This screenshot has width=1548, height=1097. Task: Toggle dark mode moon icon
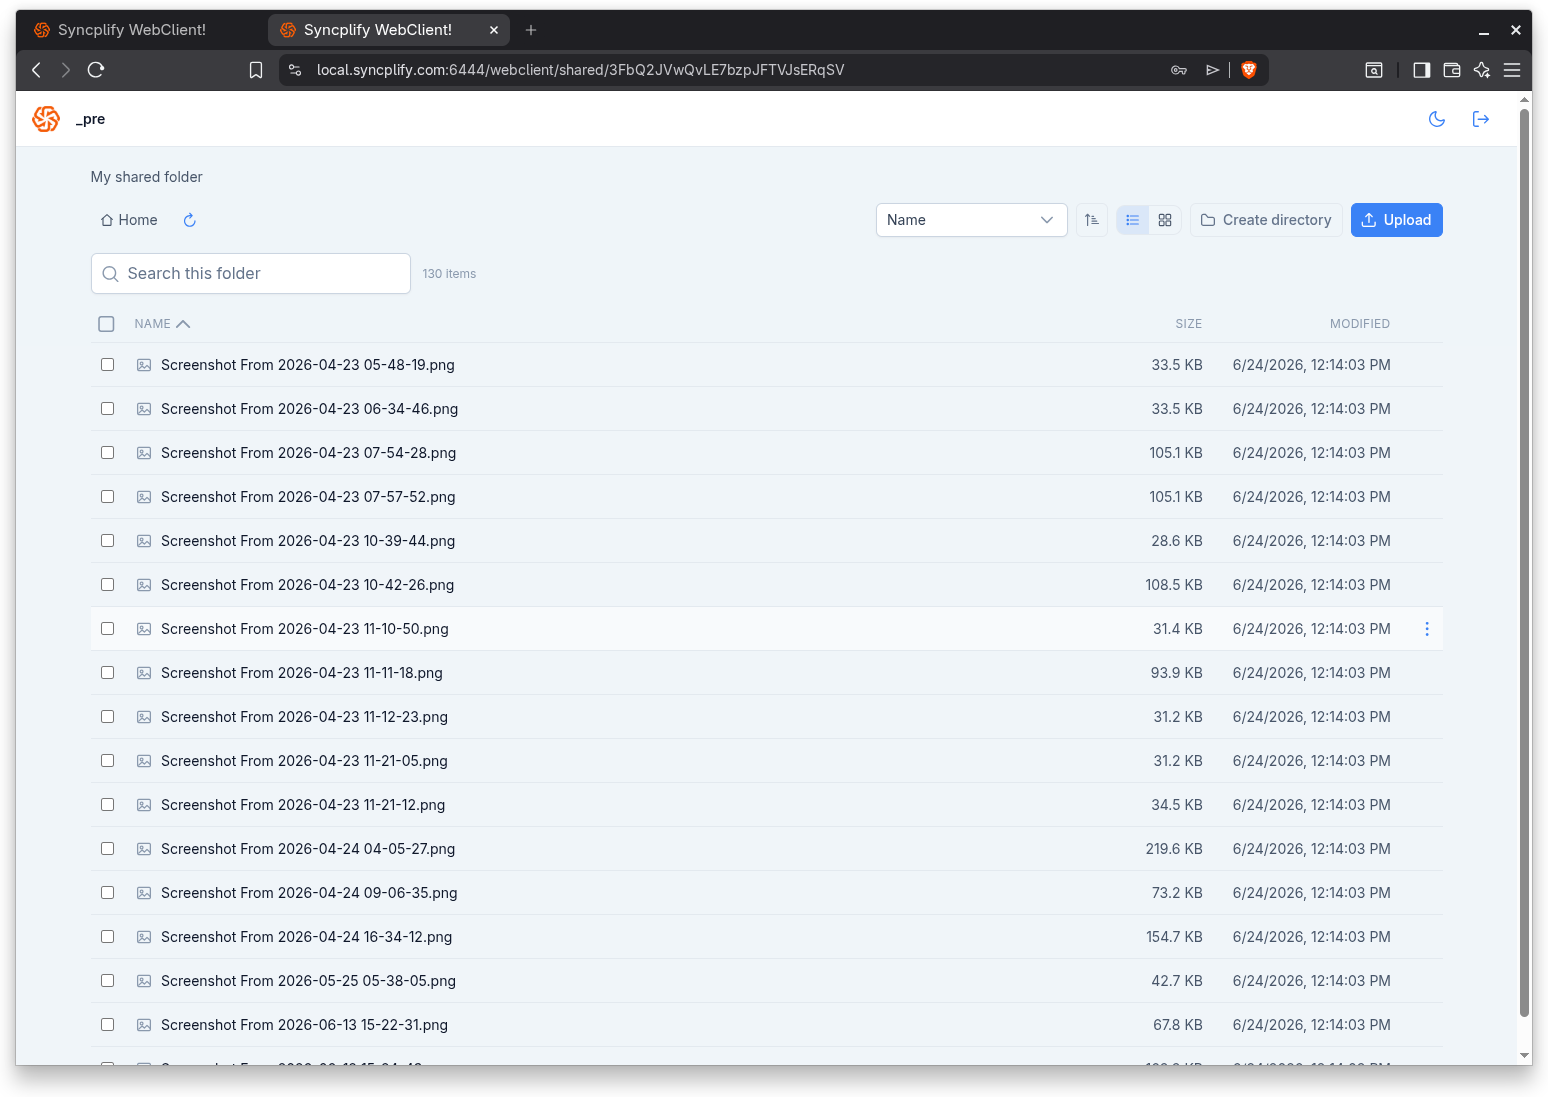pos(1437,119)
